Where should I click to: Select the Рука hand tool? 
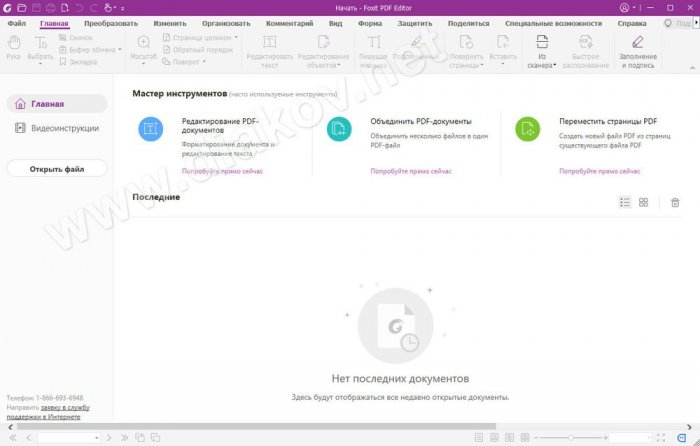[13, 48]
